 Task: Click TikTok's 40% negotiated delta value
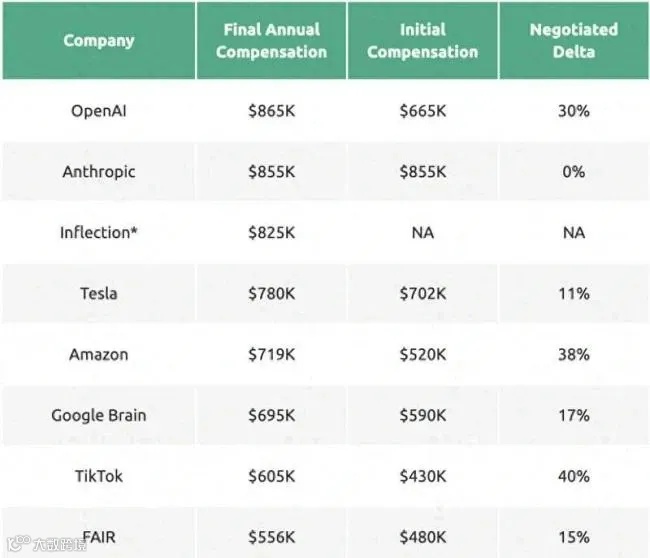pos(573,476)
